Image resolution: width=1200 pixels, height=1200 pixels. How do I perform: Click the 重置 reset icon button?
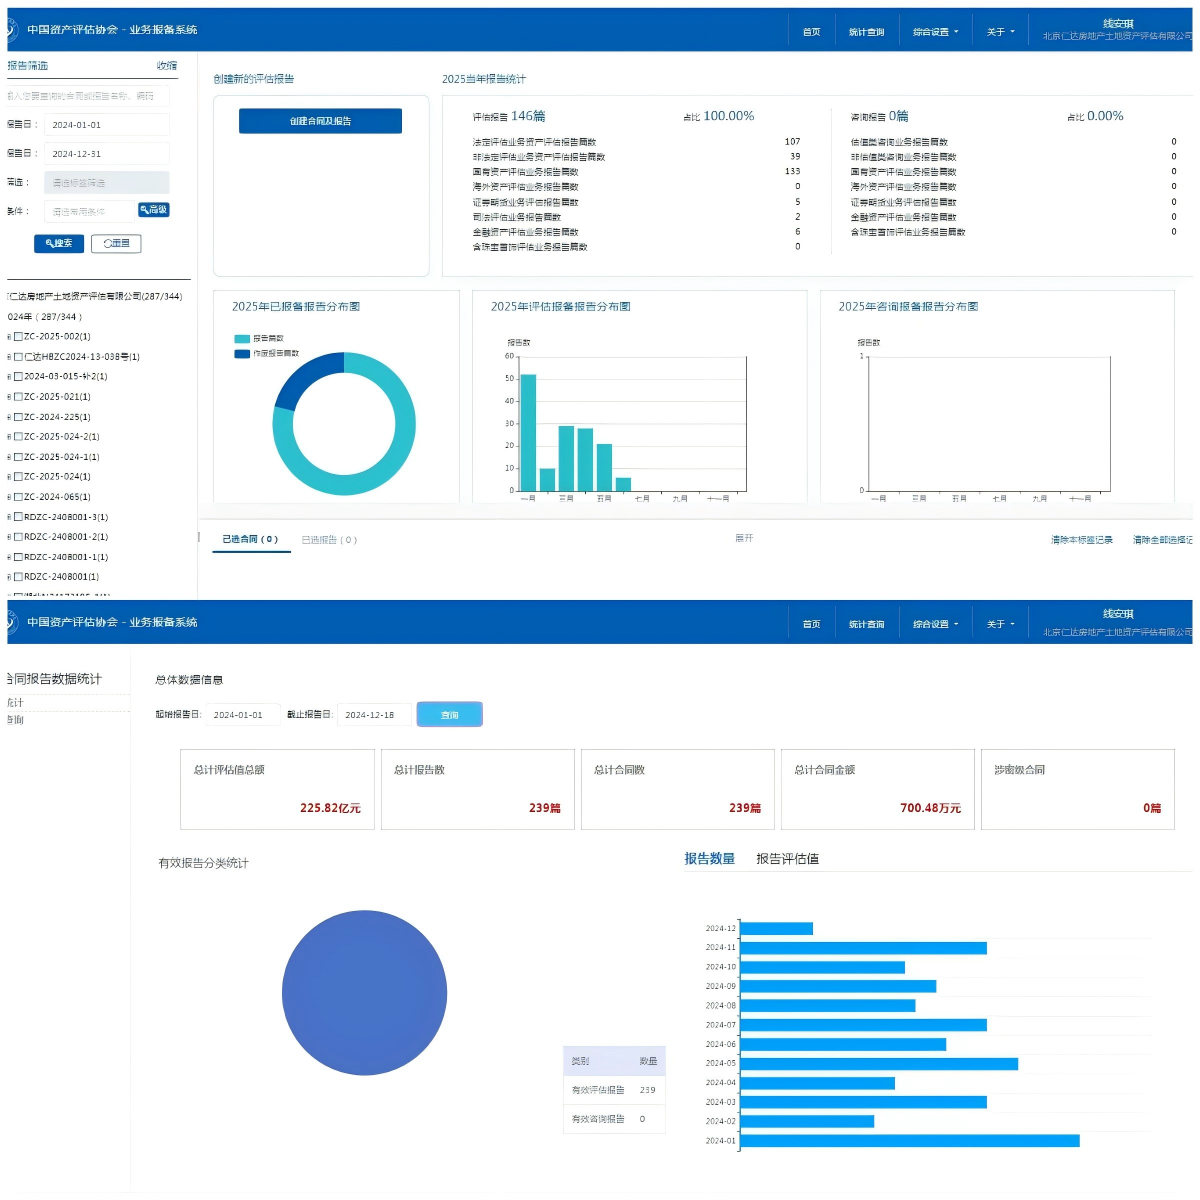click(116, 244)
